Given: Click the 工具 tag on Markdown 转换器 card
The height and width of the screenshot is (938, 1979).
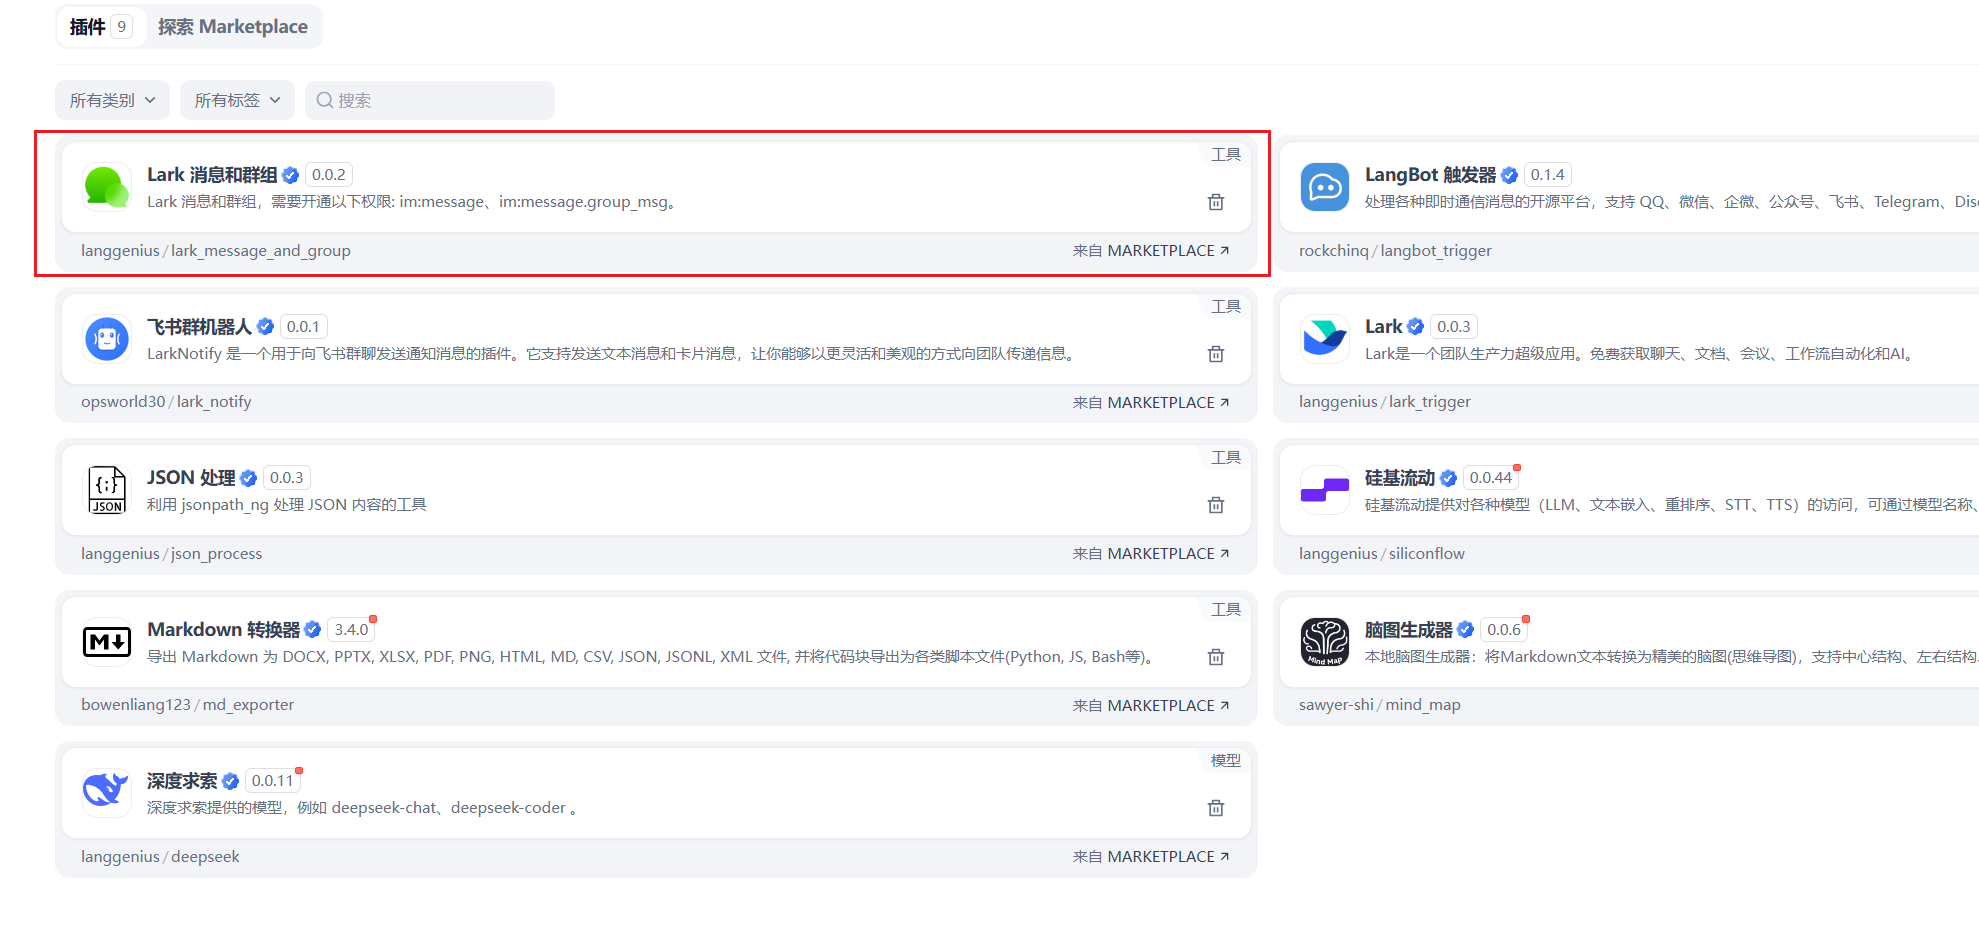Looking at the screenshot, I should (x=1226, y=610).
